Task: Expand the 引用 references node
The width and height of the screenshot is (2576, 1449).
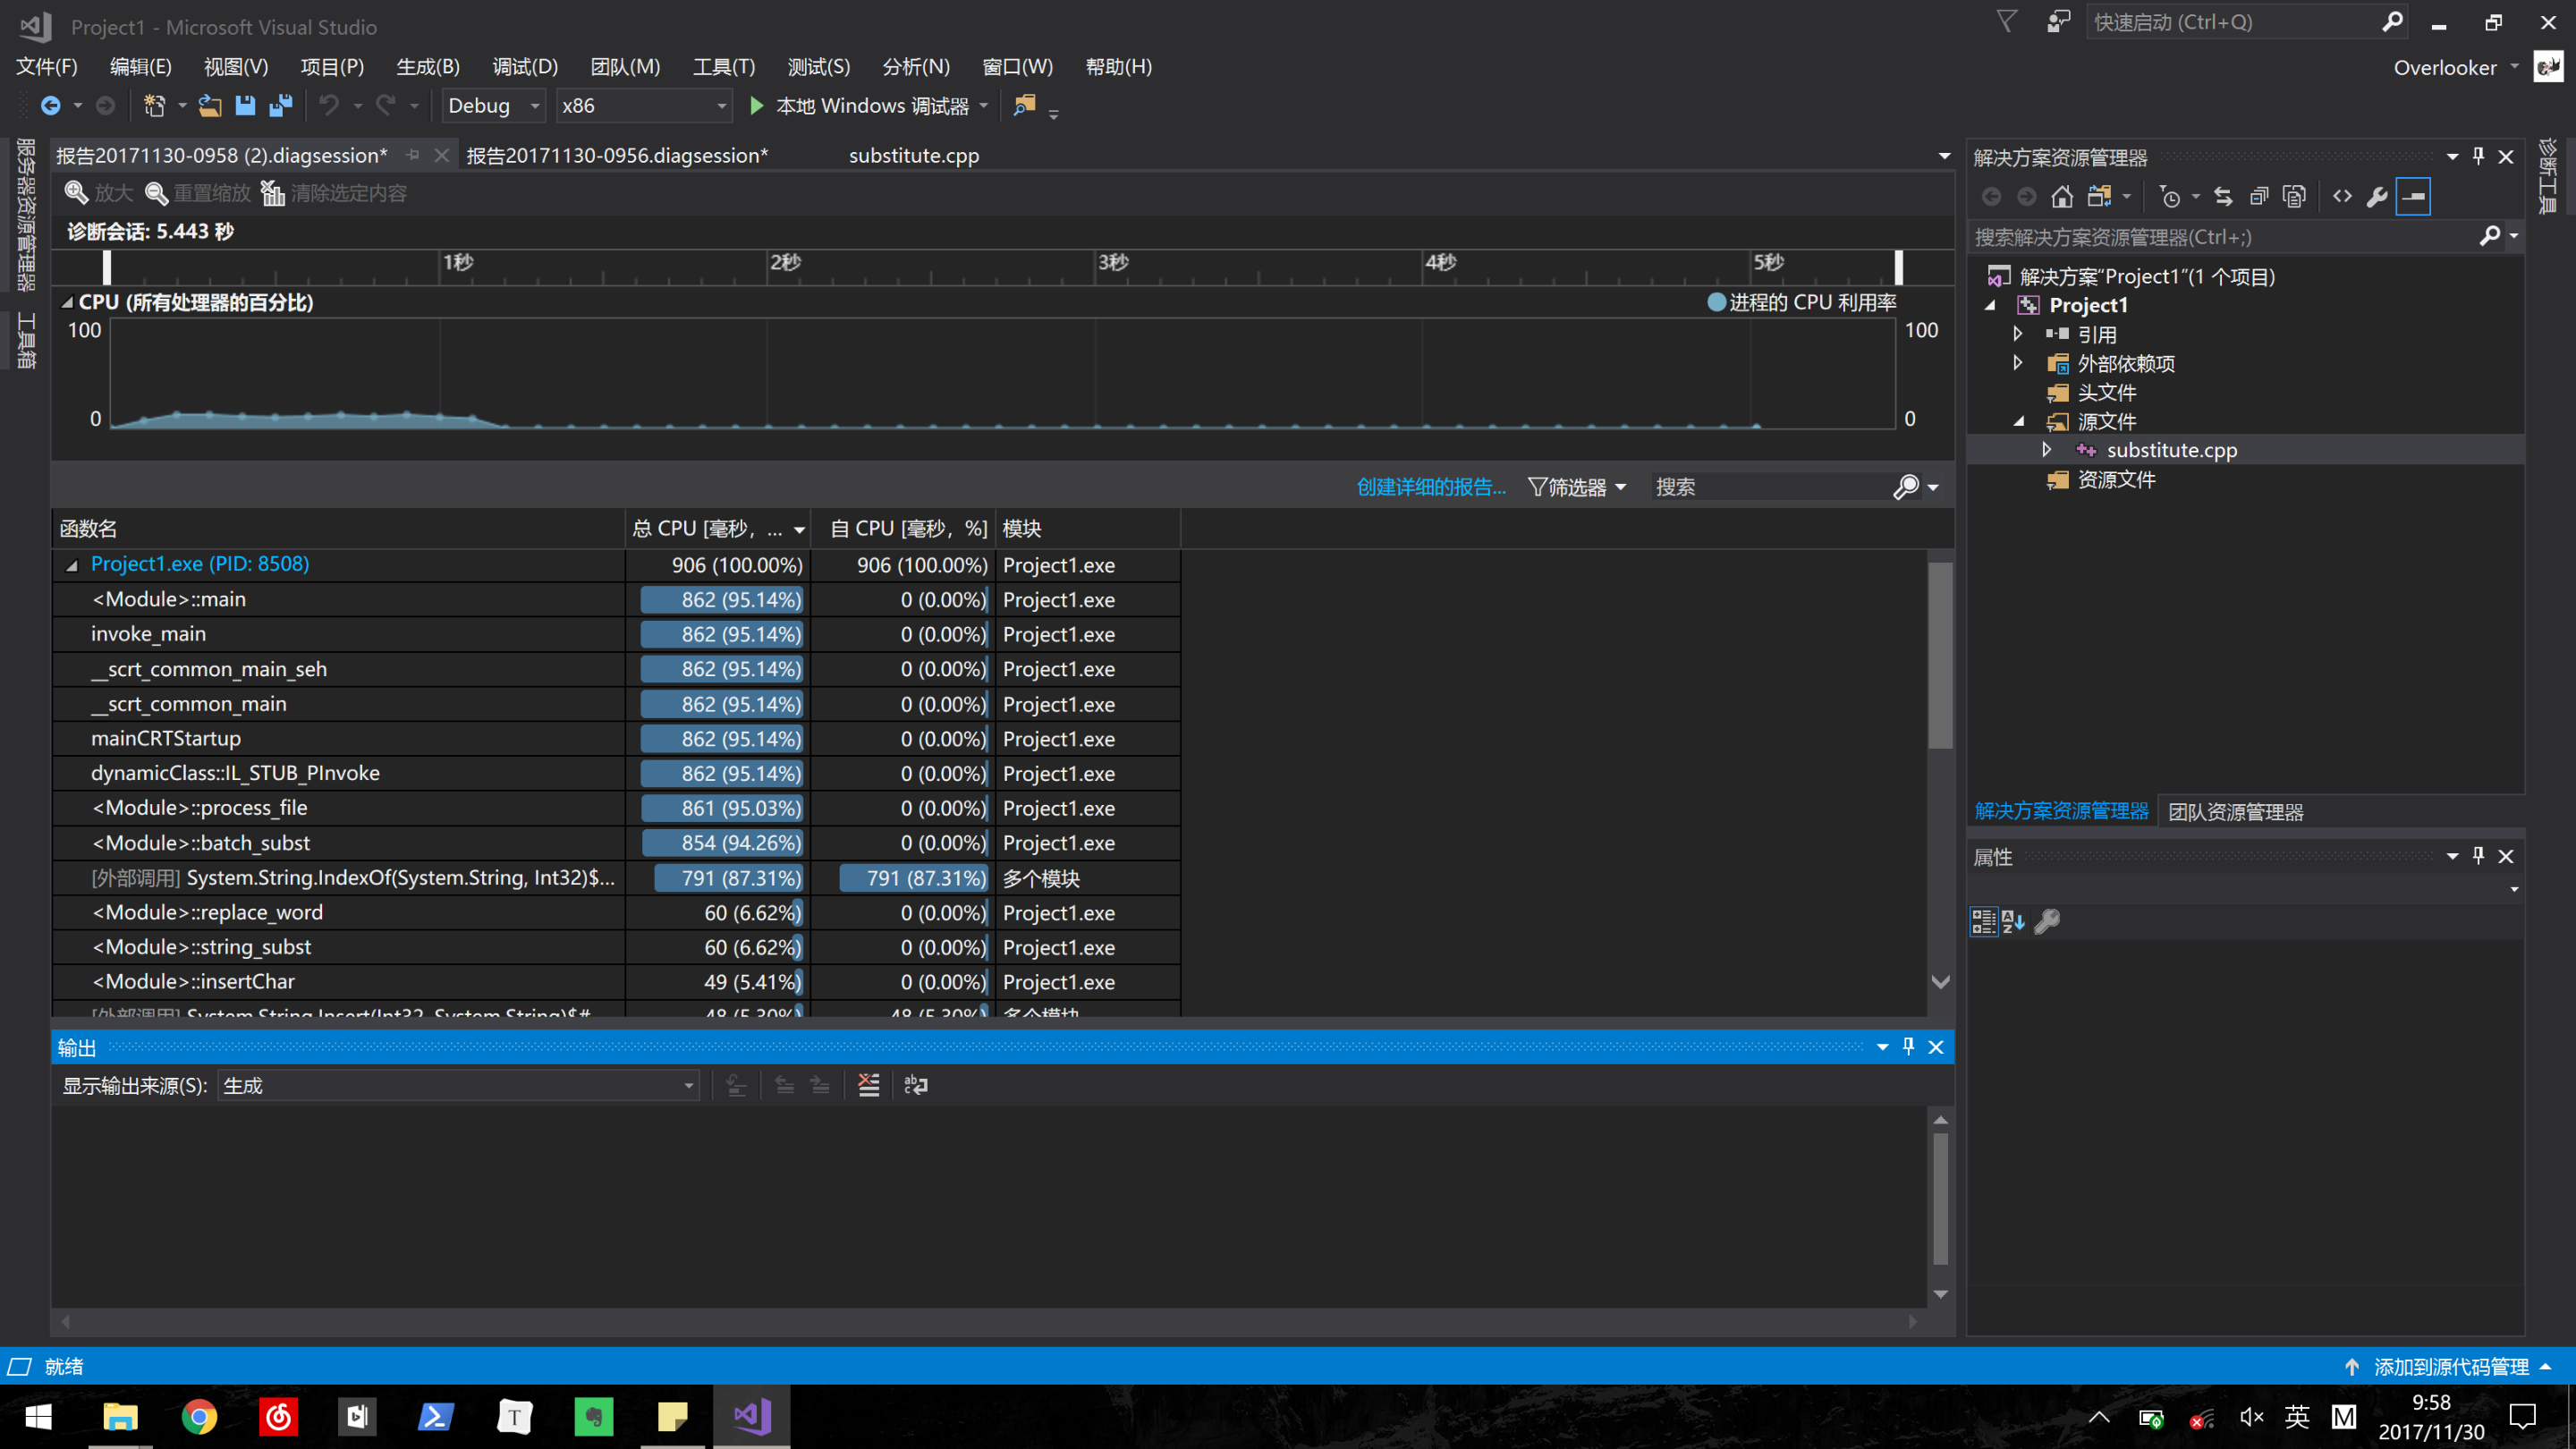Action: point(2018,334)
